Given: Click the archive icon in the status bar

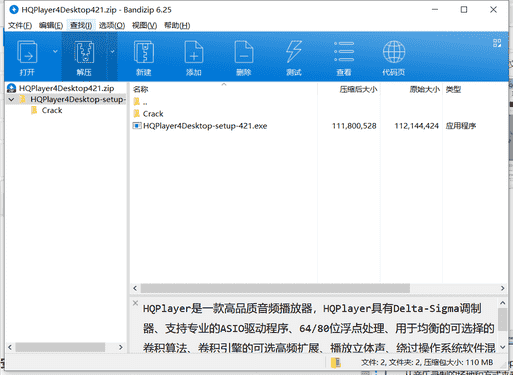Looking at the screenshot, I should (x=336, y=363).
